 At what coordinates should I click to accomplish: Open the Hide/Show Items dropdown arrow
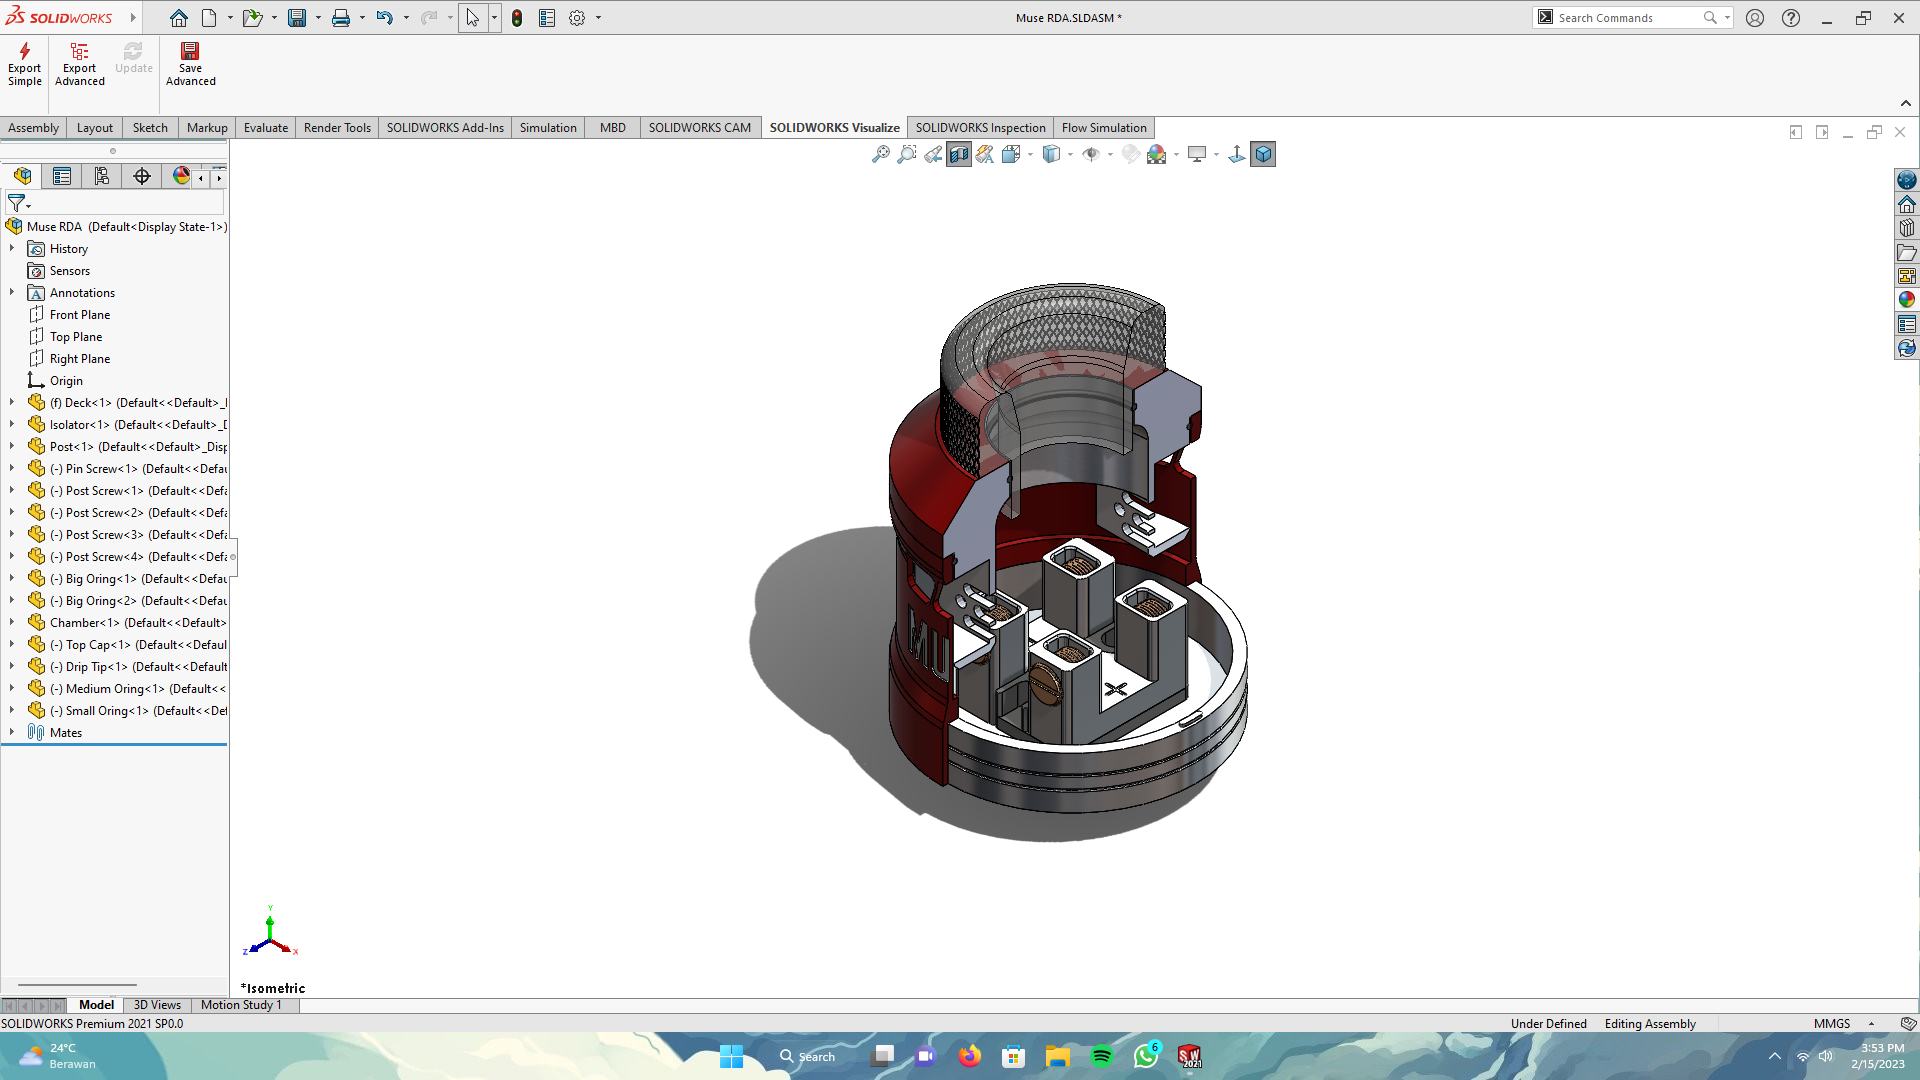coord(1110,155)
